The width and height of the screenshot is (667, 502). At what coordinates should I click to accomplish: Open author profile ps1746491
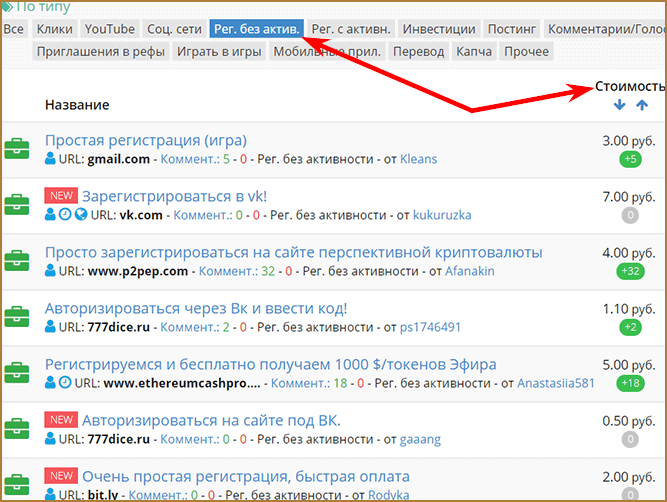[430, 327]
